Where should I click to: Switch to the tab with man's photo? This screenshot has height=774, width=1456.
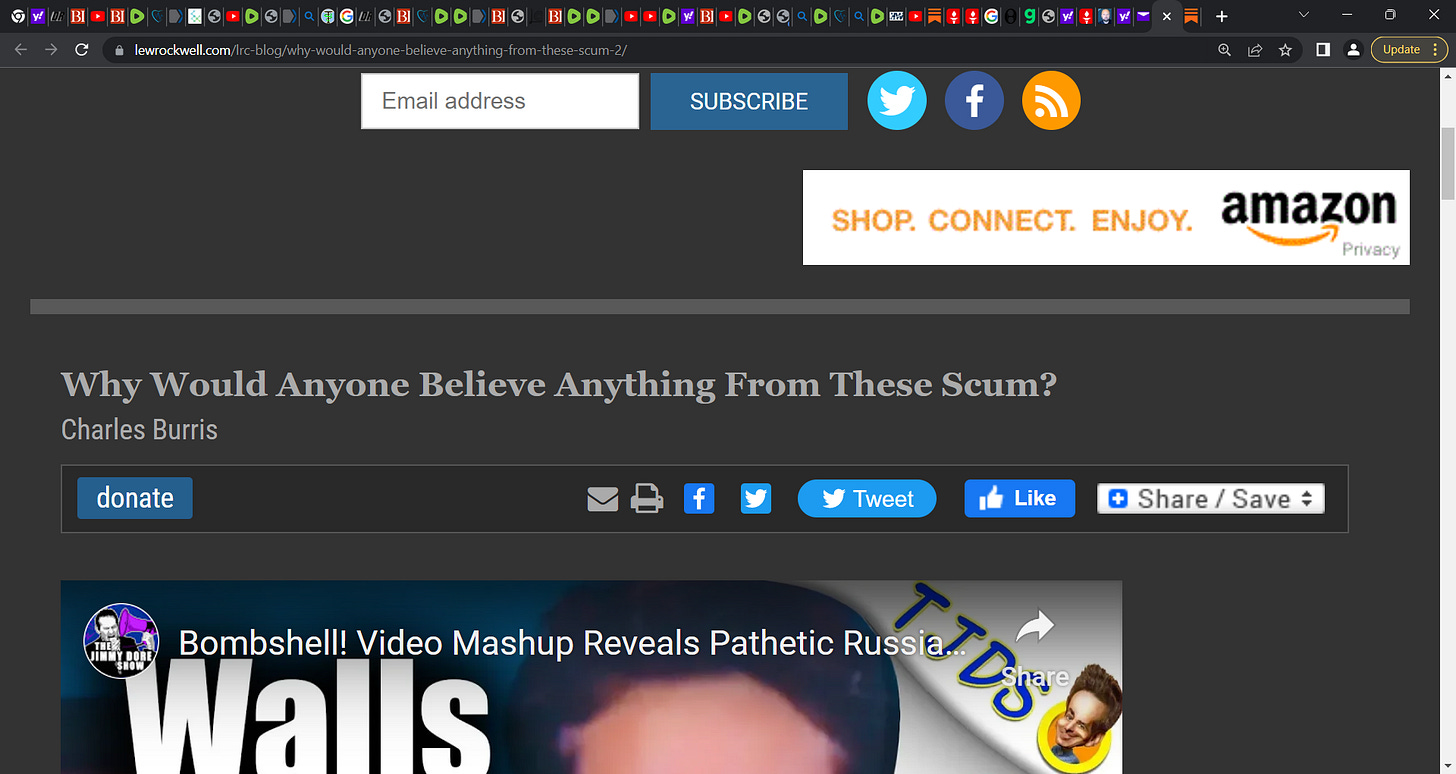(1105, 16)
